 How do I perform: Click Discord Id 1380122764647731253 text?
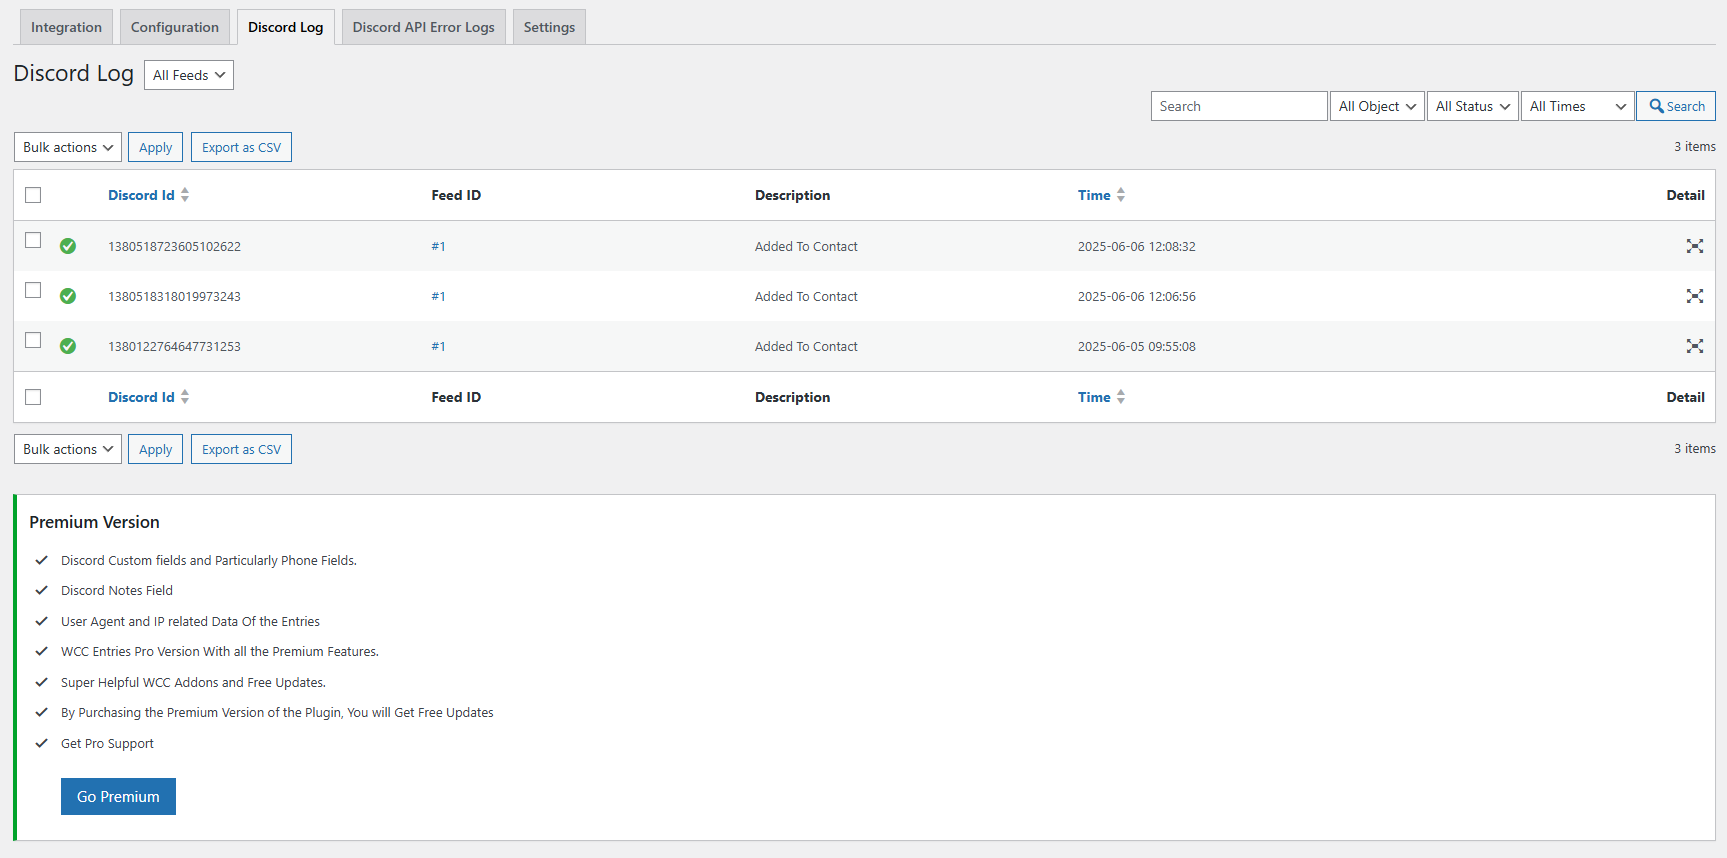[x=174, y=346]
